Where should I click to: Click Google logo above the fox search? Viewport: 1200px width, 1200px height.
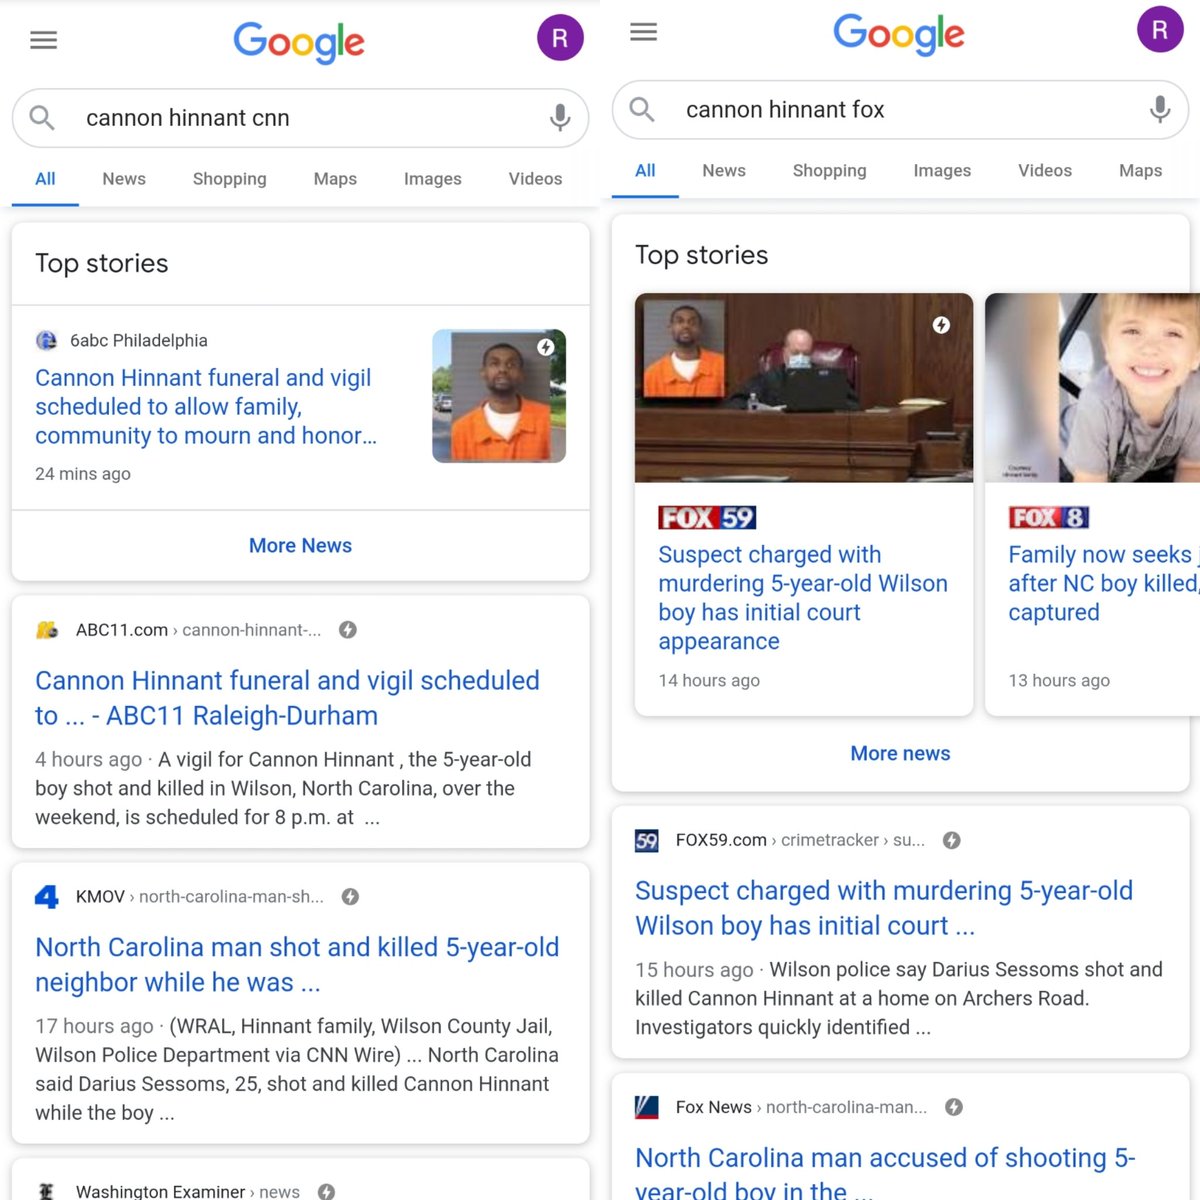[899, 34]
